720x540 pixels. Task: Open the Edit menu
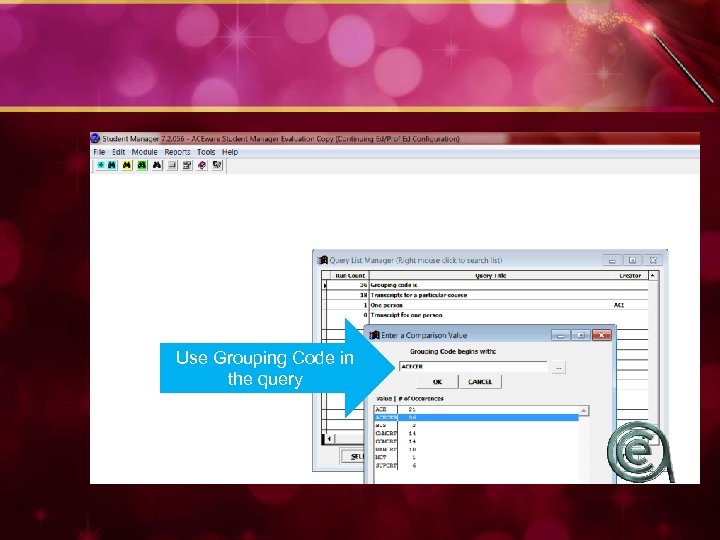coord(118,152)
